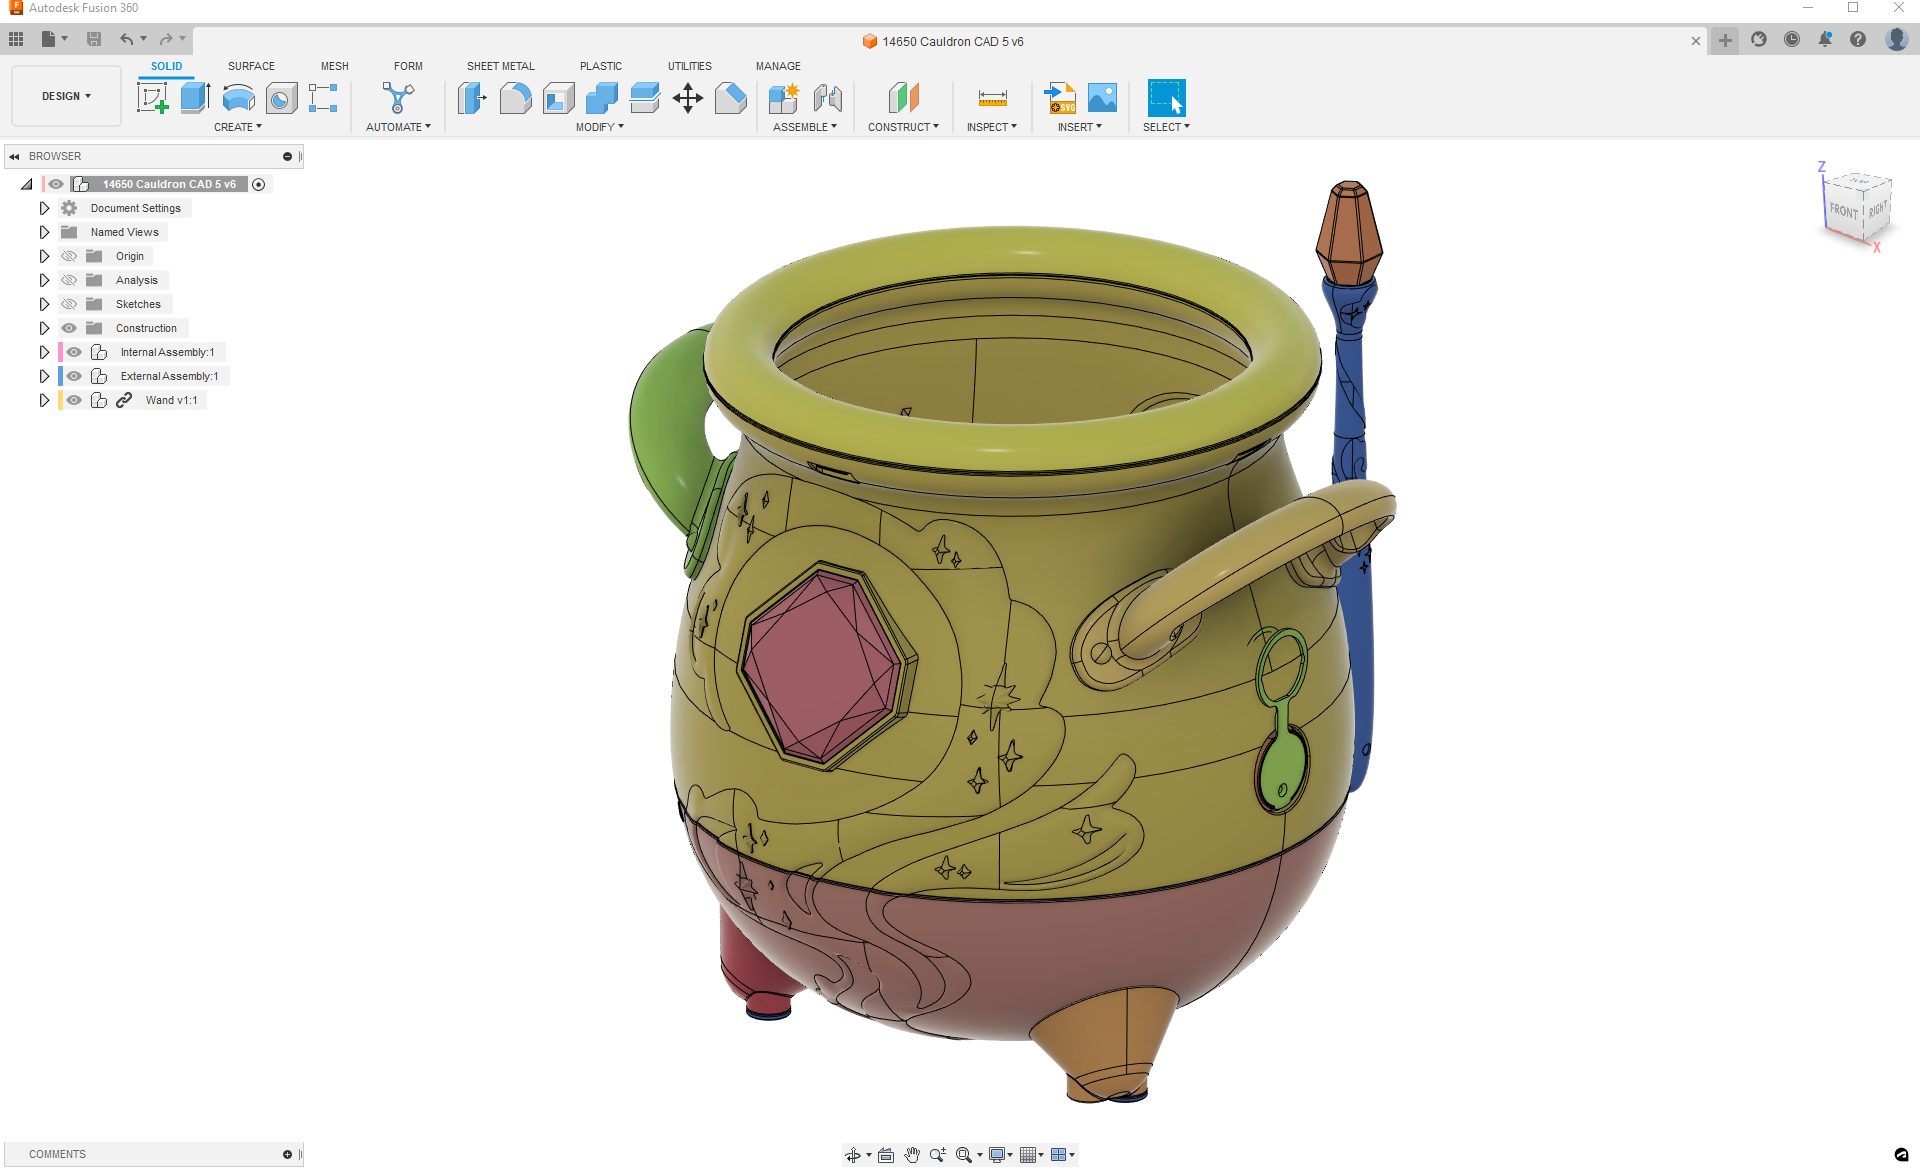Click the Joint tool icon
The image size is (1920, 1168).
[827, 98]
